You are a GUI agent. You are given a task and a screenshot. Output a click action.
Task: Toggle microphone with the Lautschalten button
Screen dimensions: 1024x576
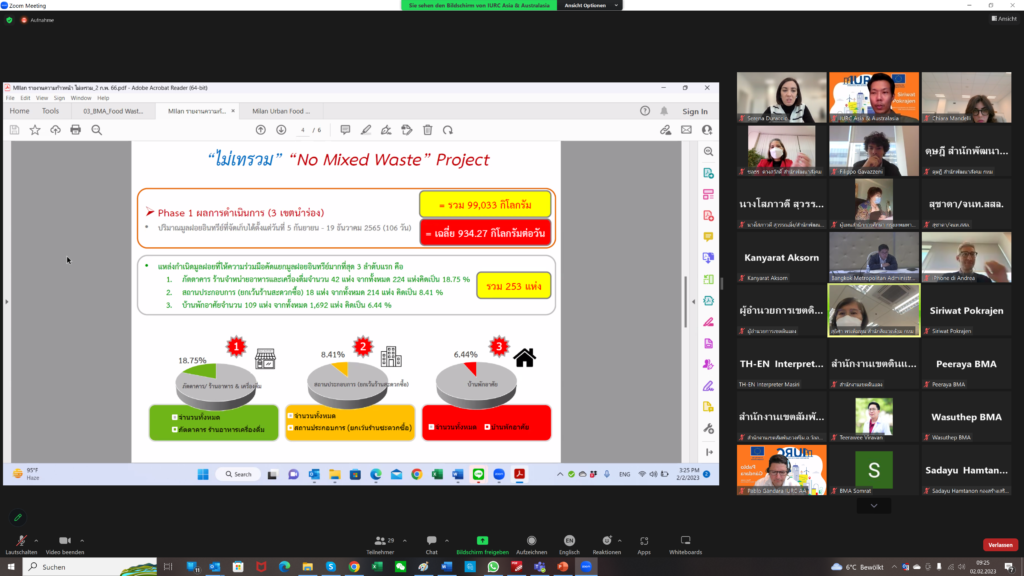point(21,544)
